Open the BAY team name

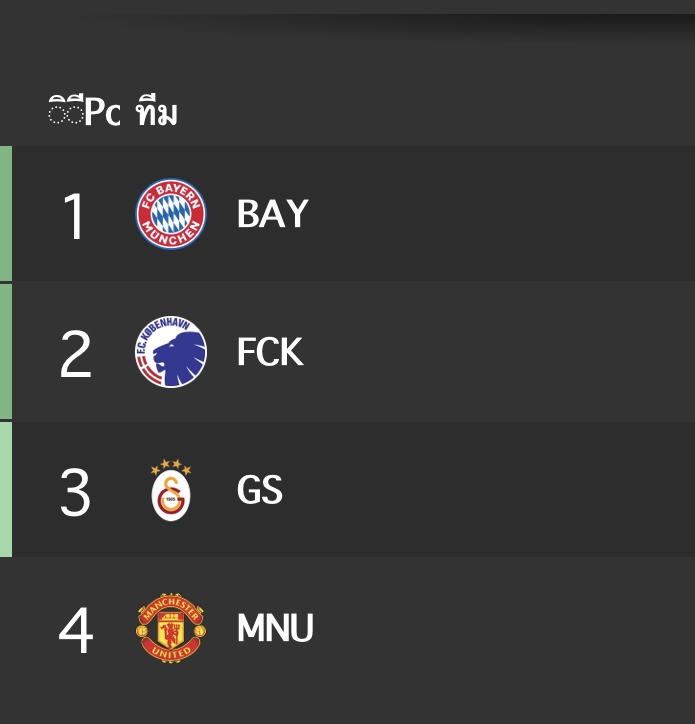tap(272, 213)
